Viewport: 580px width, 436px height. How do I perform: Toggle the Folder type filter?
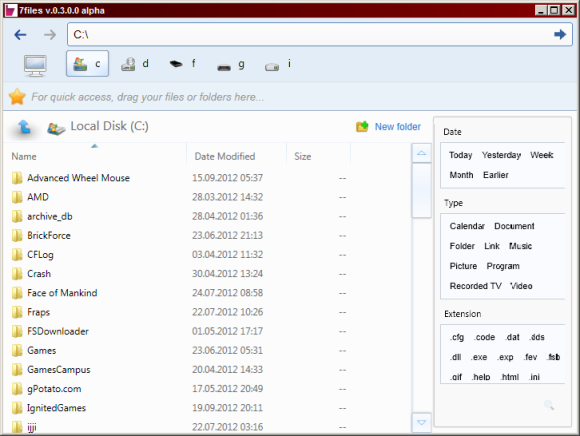[x=462, y=246]
